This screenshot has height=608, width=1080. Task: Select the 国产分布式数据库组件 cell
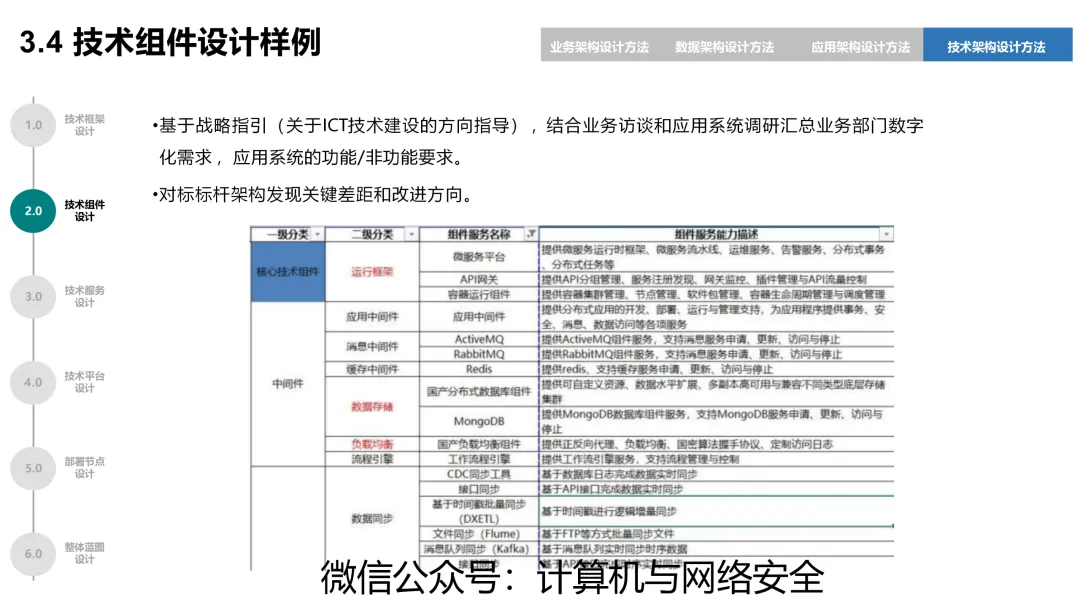[479, 391]
